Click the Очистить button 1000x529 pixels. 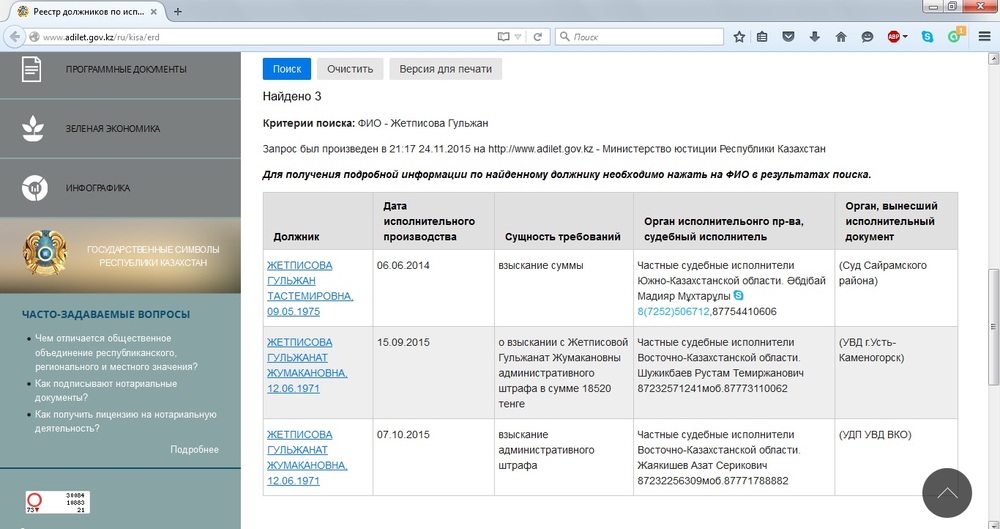(349, 69)
